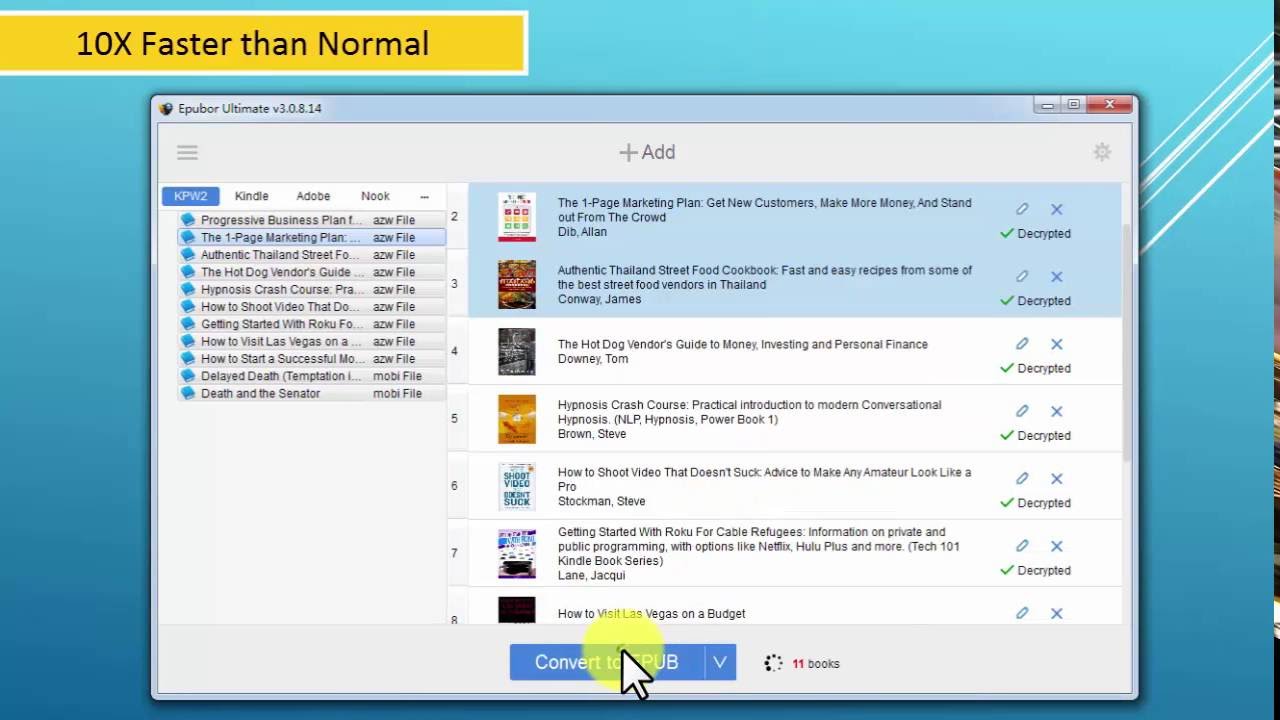The image size is (1280, 720).
Task: Remove Getting Started With Roku from list
Action: tap(1056, 546)
